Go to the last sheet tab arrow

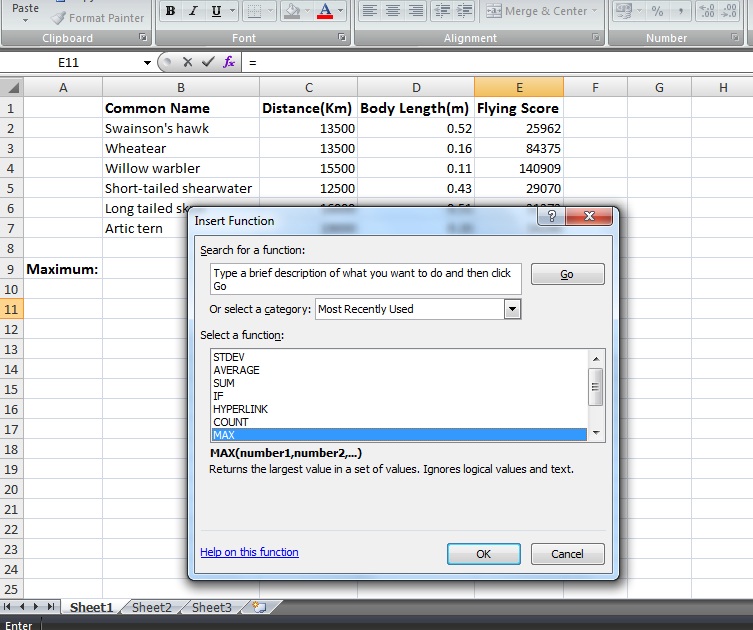click(50, 607)
